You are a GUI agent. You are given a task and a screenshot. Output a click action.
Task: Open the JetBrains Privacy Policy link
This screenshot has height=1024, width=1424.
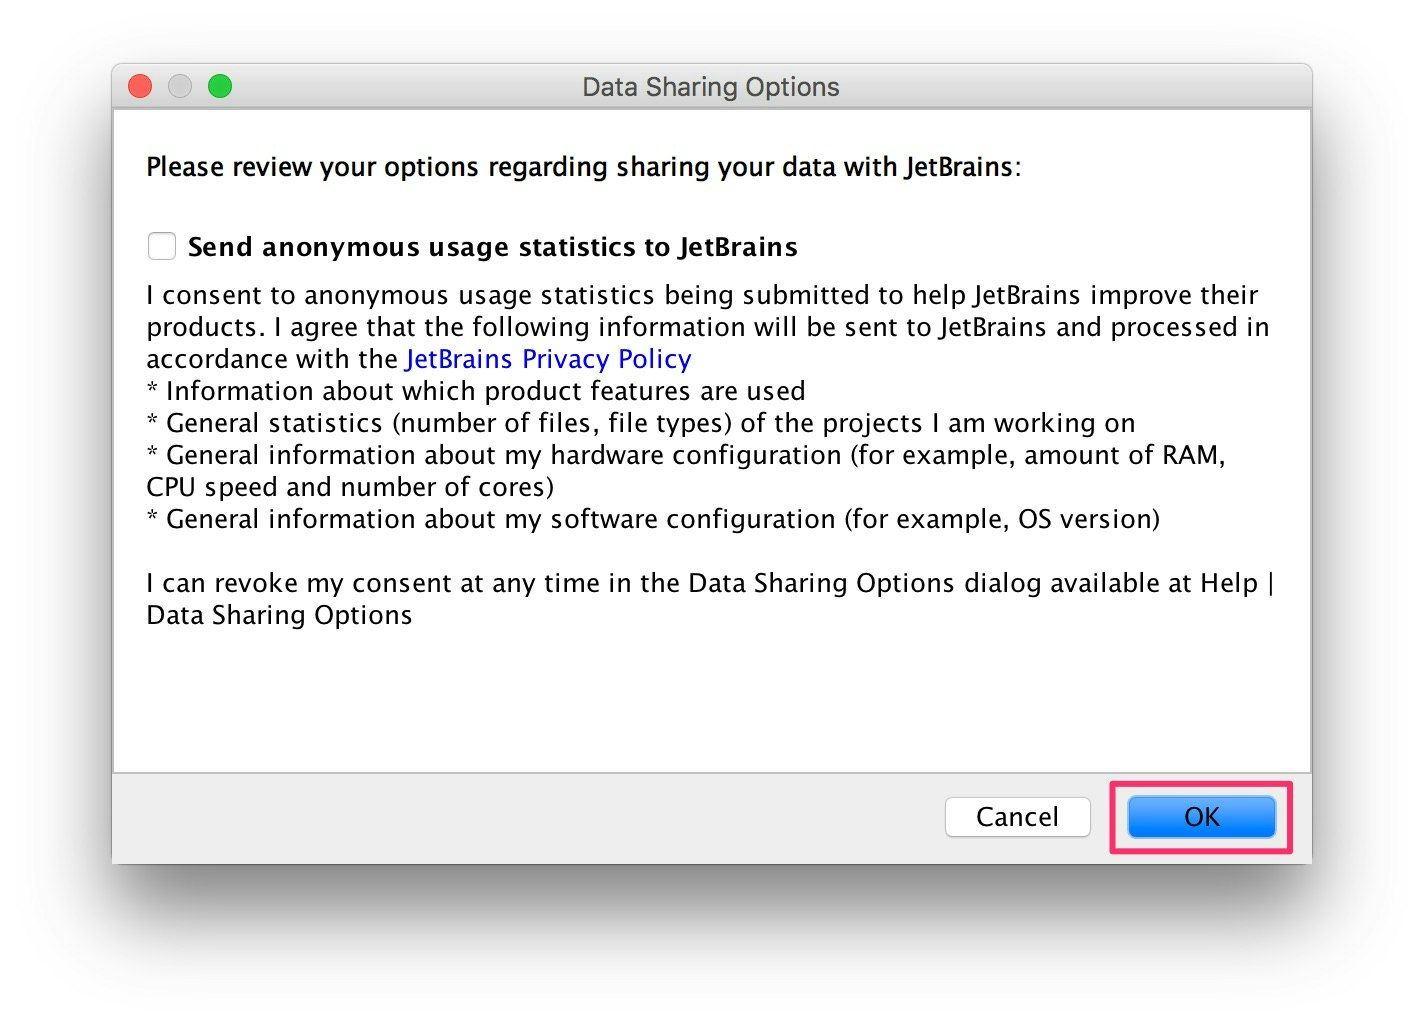point(548,359)
